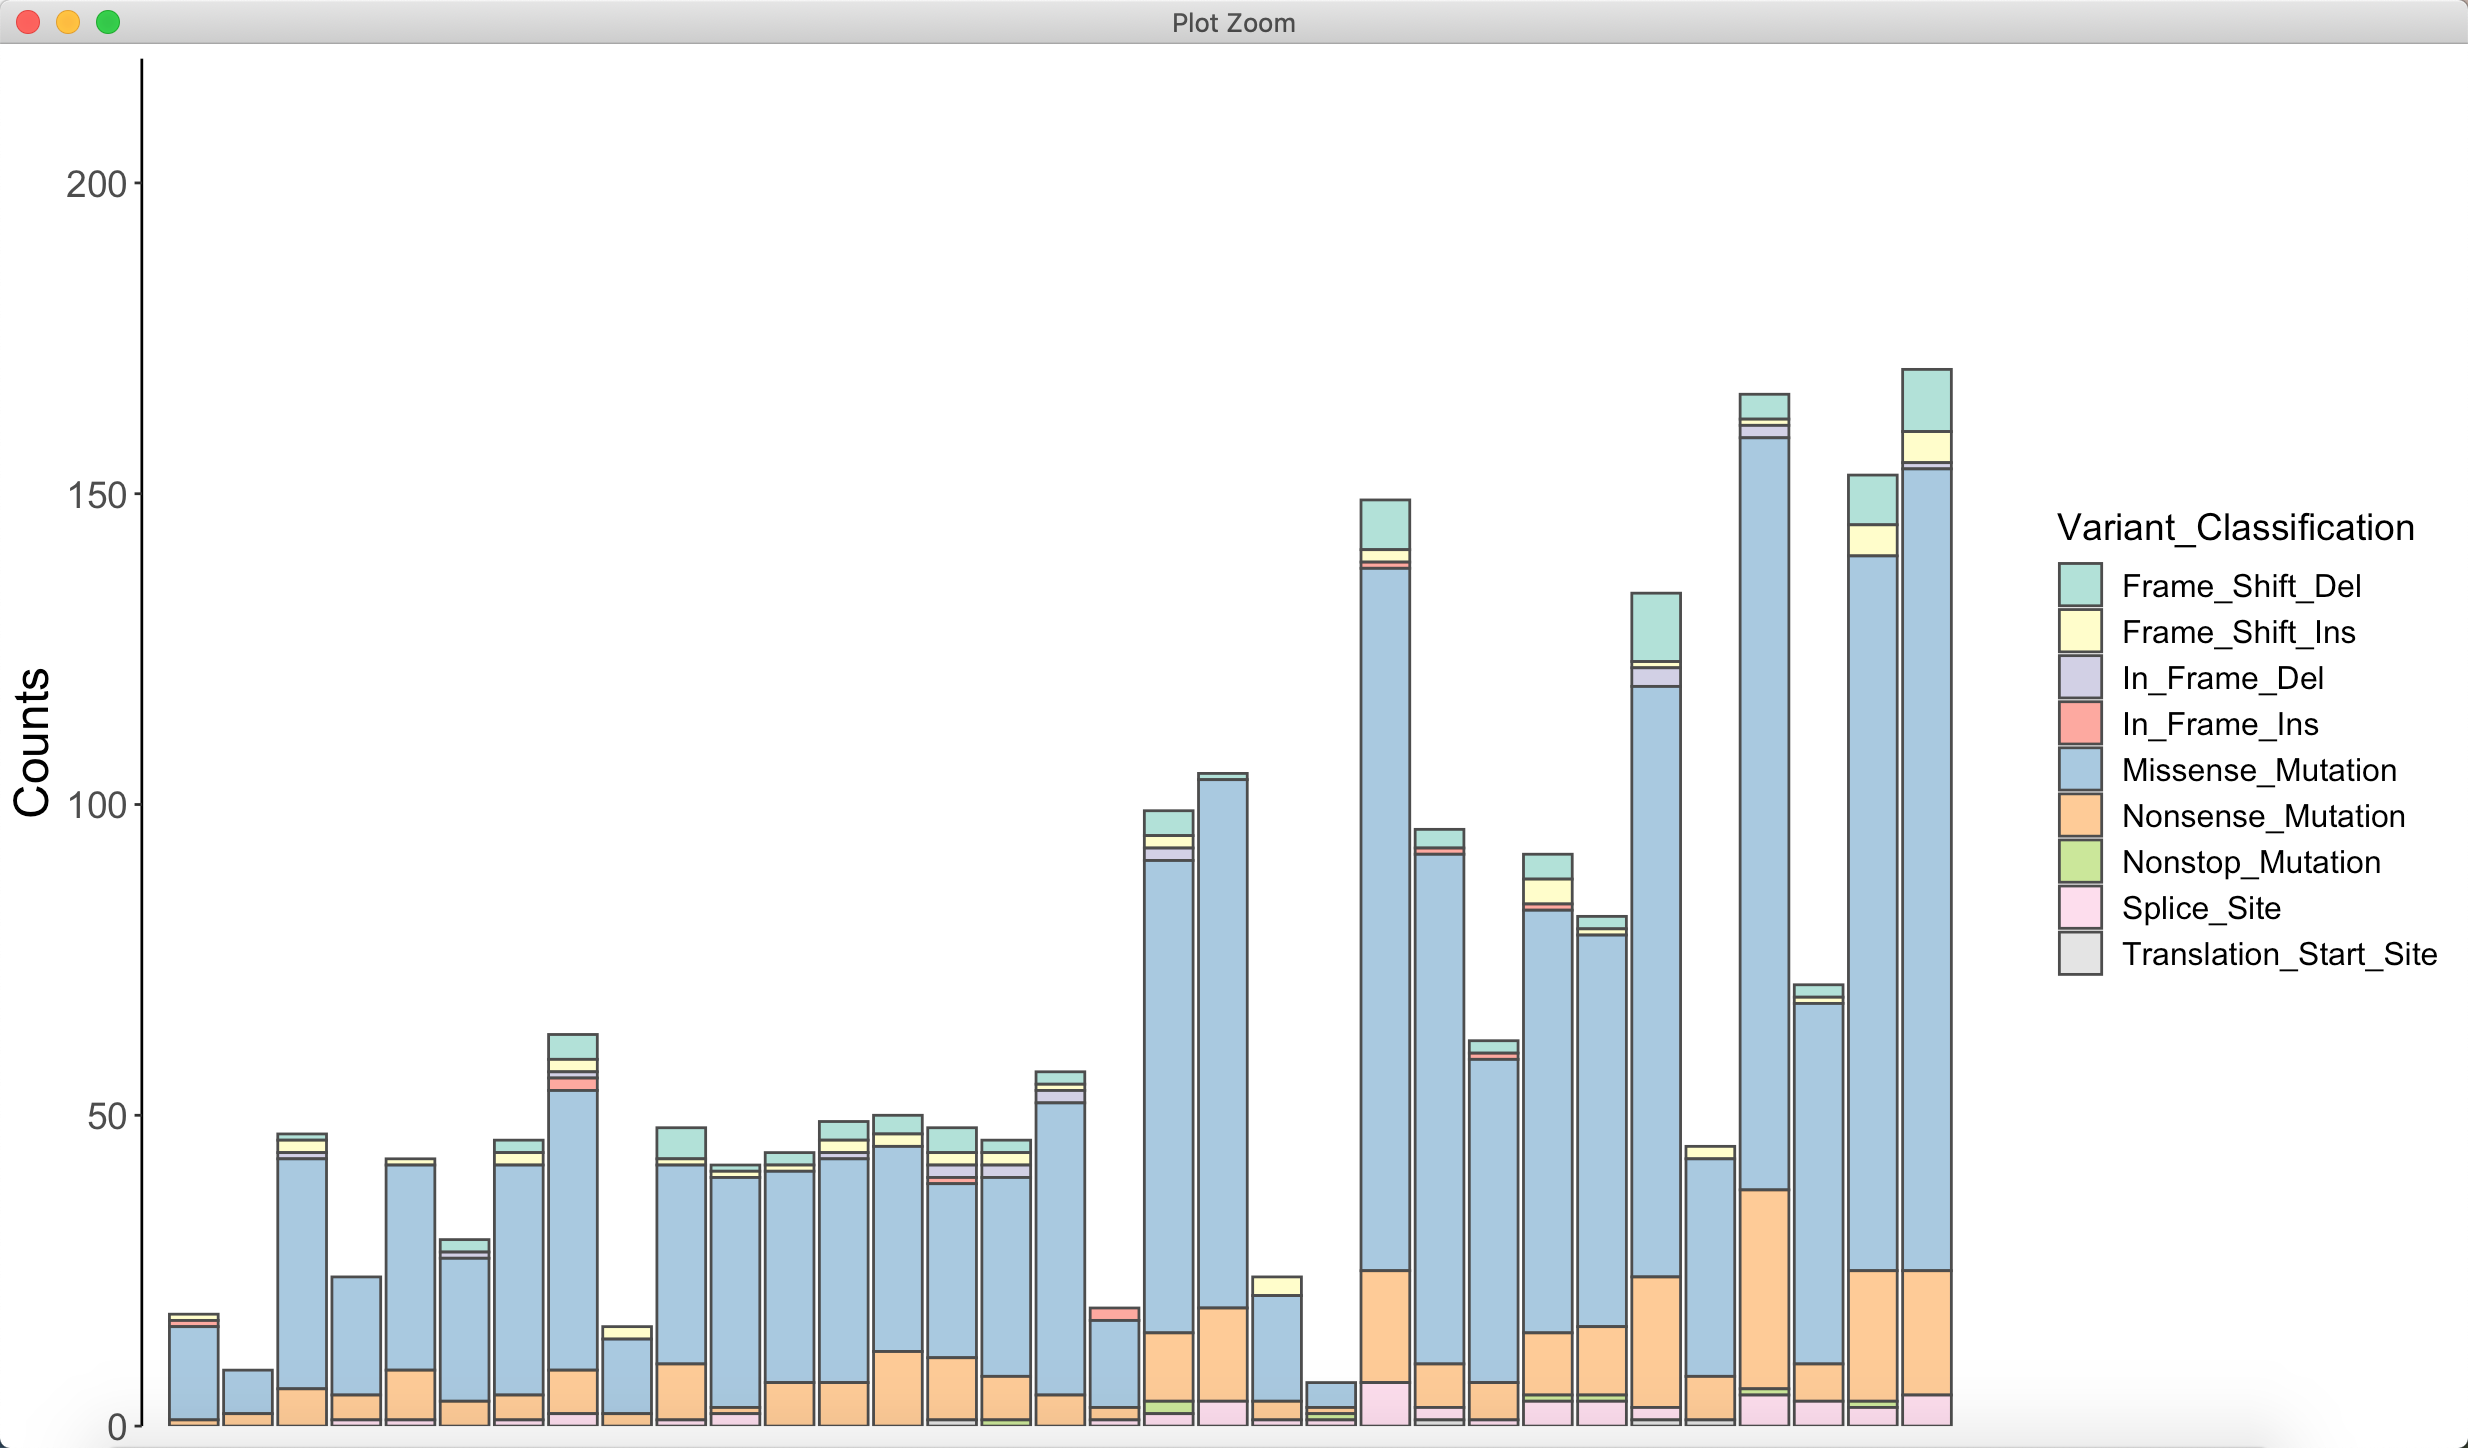The image size is (2468, 1448).
Task: Click the Nonsense_Mutation orange legend swatch
Action: coord(2080,815)
